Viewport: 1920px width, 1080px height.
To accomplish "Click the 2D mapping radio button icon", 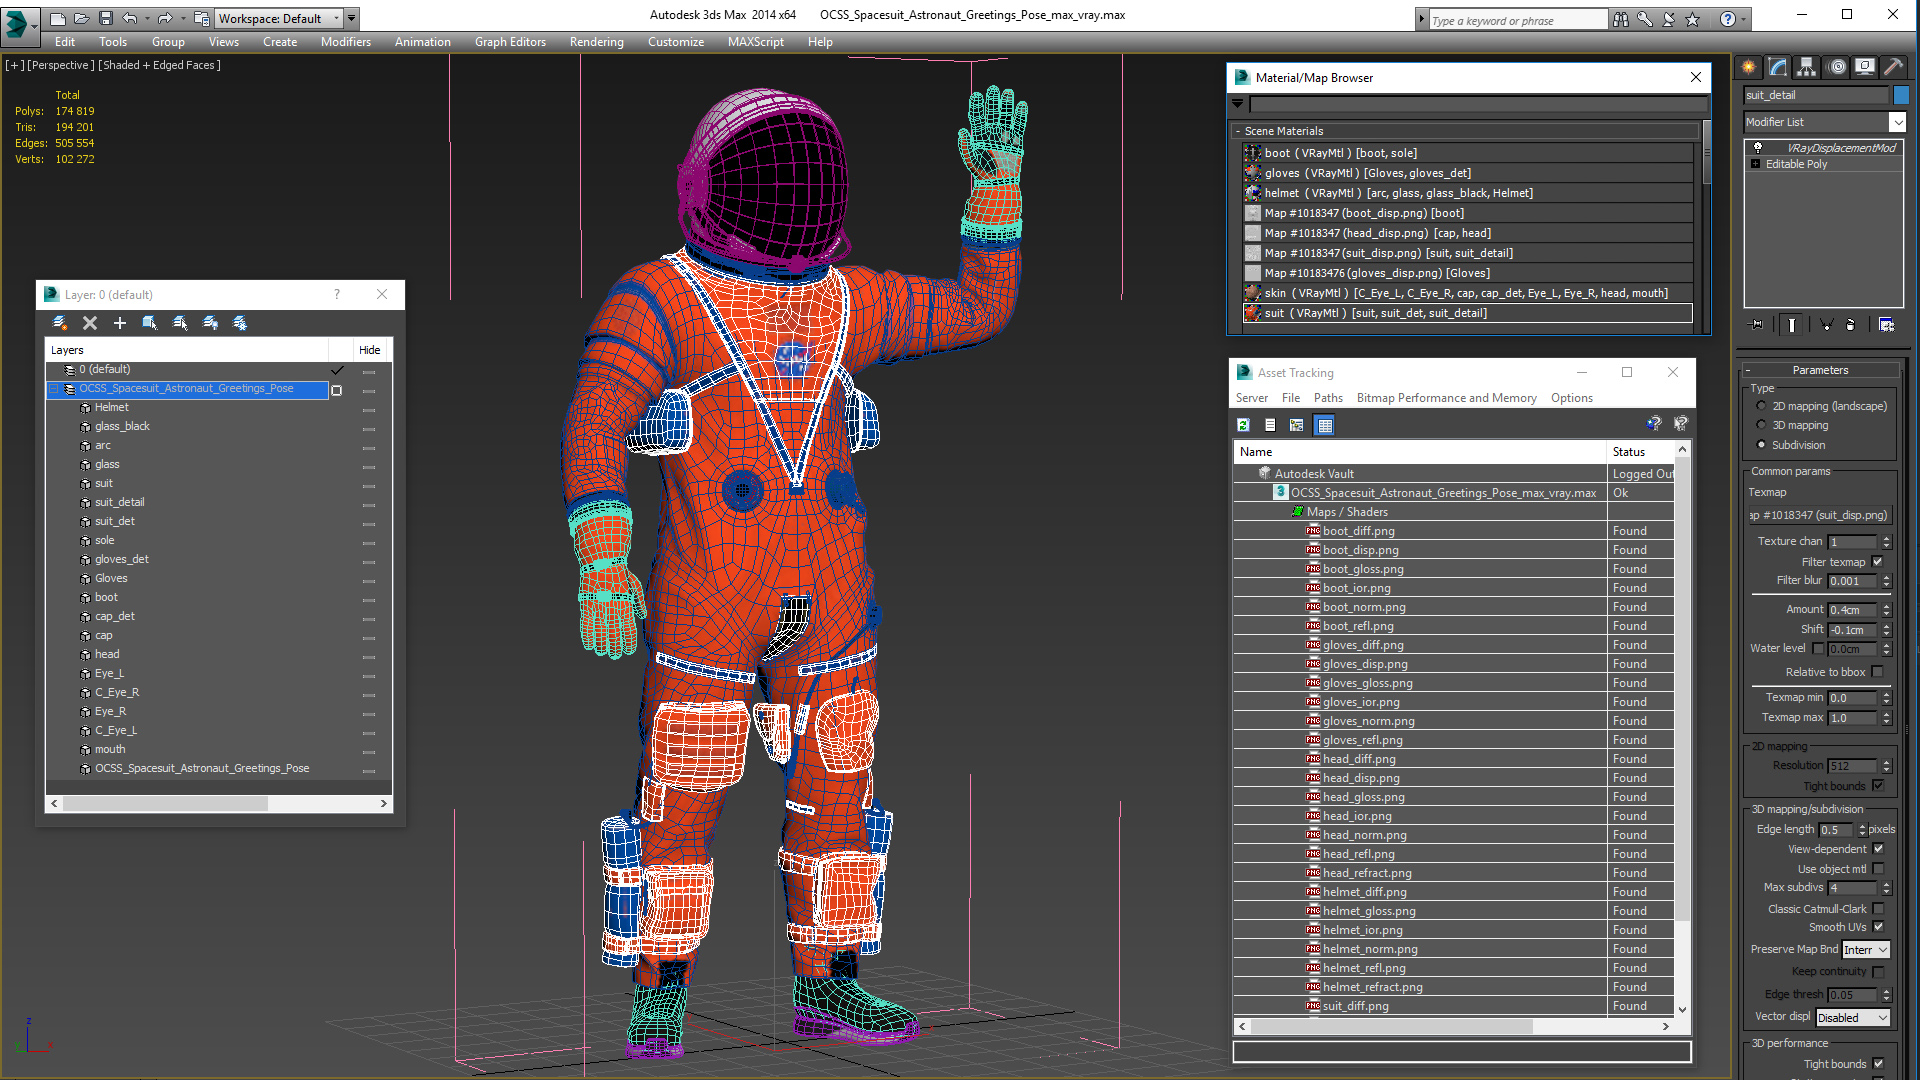I will coord(1760,405).
